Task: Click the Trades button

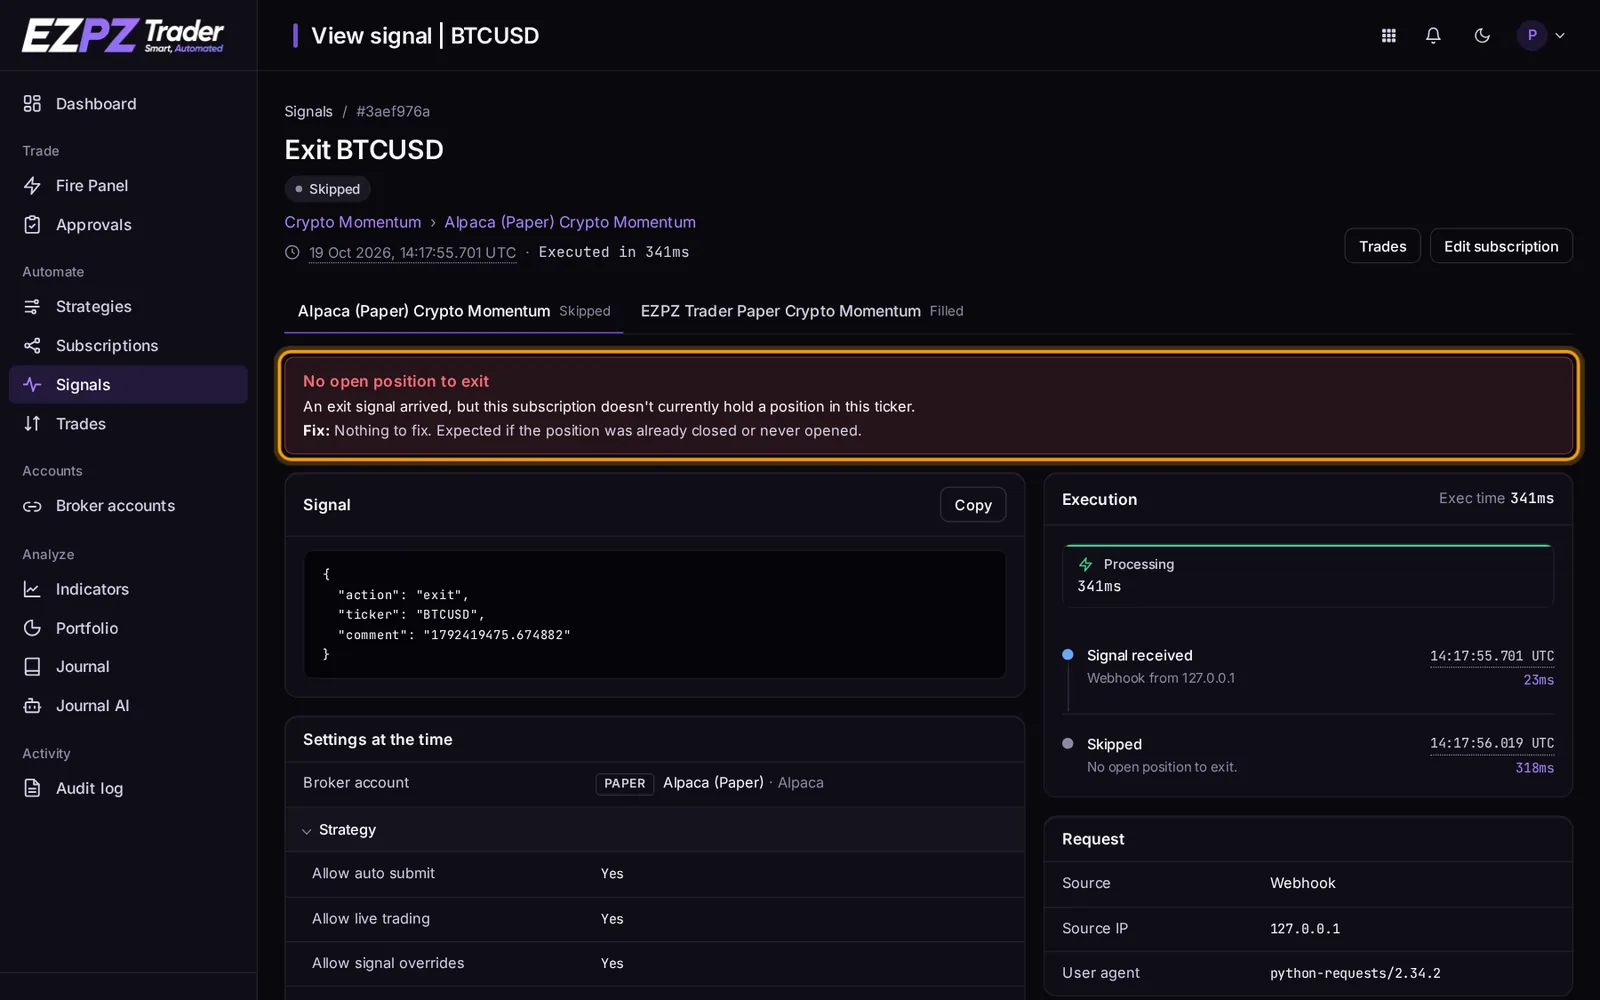Action: pyautogui.click(x=1382, y=246)
